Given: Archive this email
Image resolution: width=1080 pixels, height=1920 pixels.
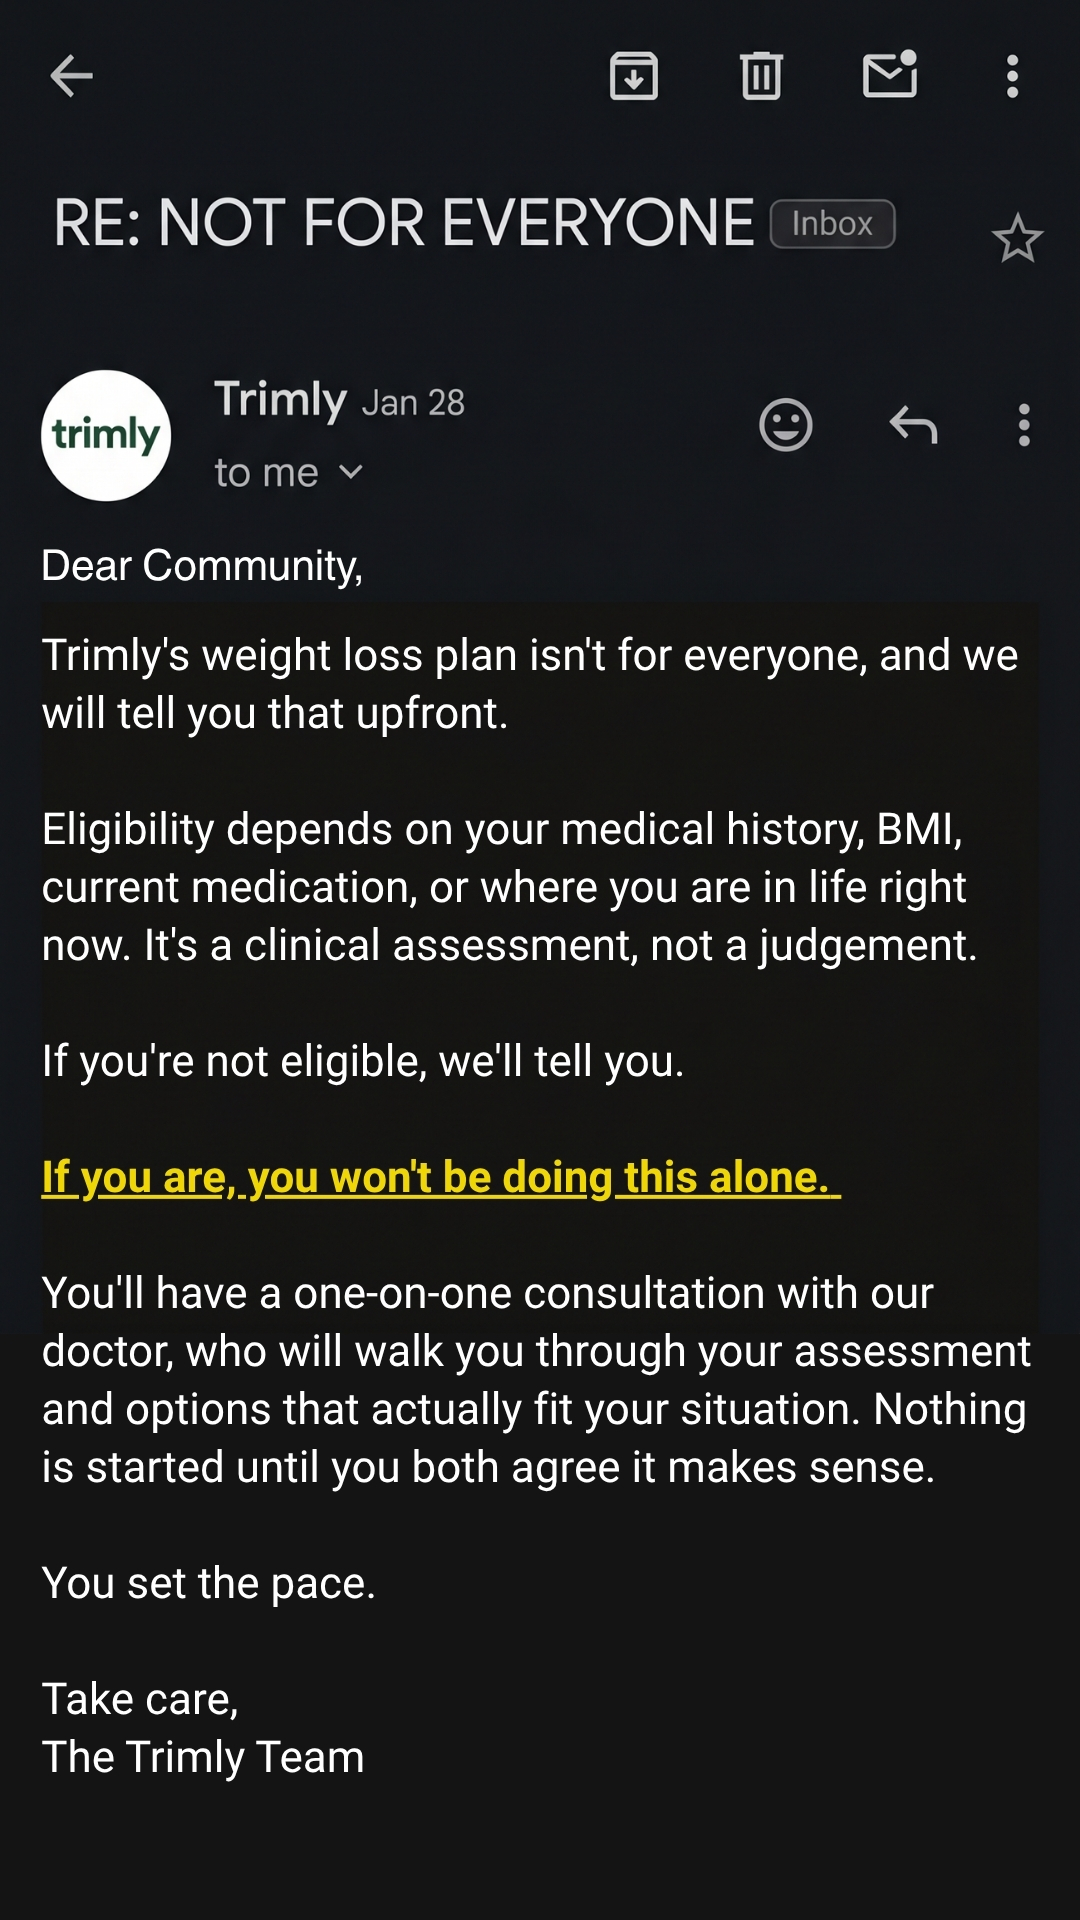Looking at the screenshot, I should click(x=634, y=76).
